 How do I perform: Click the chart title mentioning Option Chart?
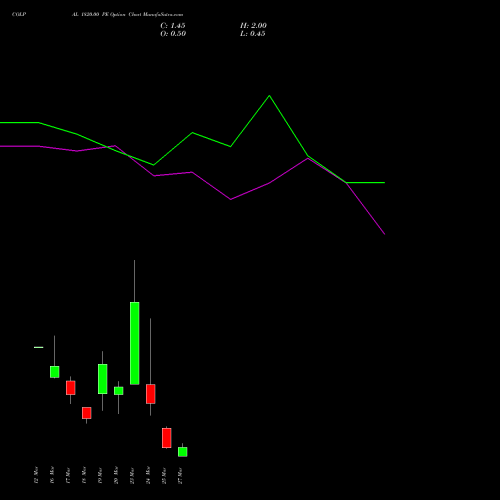click(x=127, y=14)
